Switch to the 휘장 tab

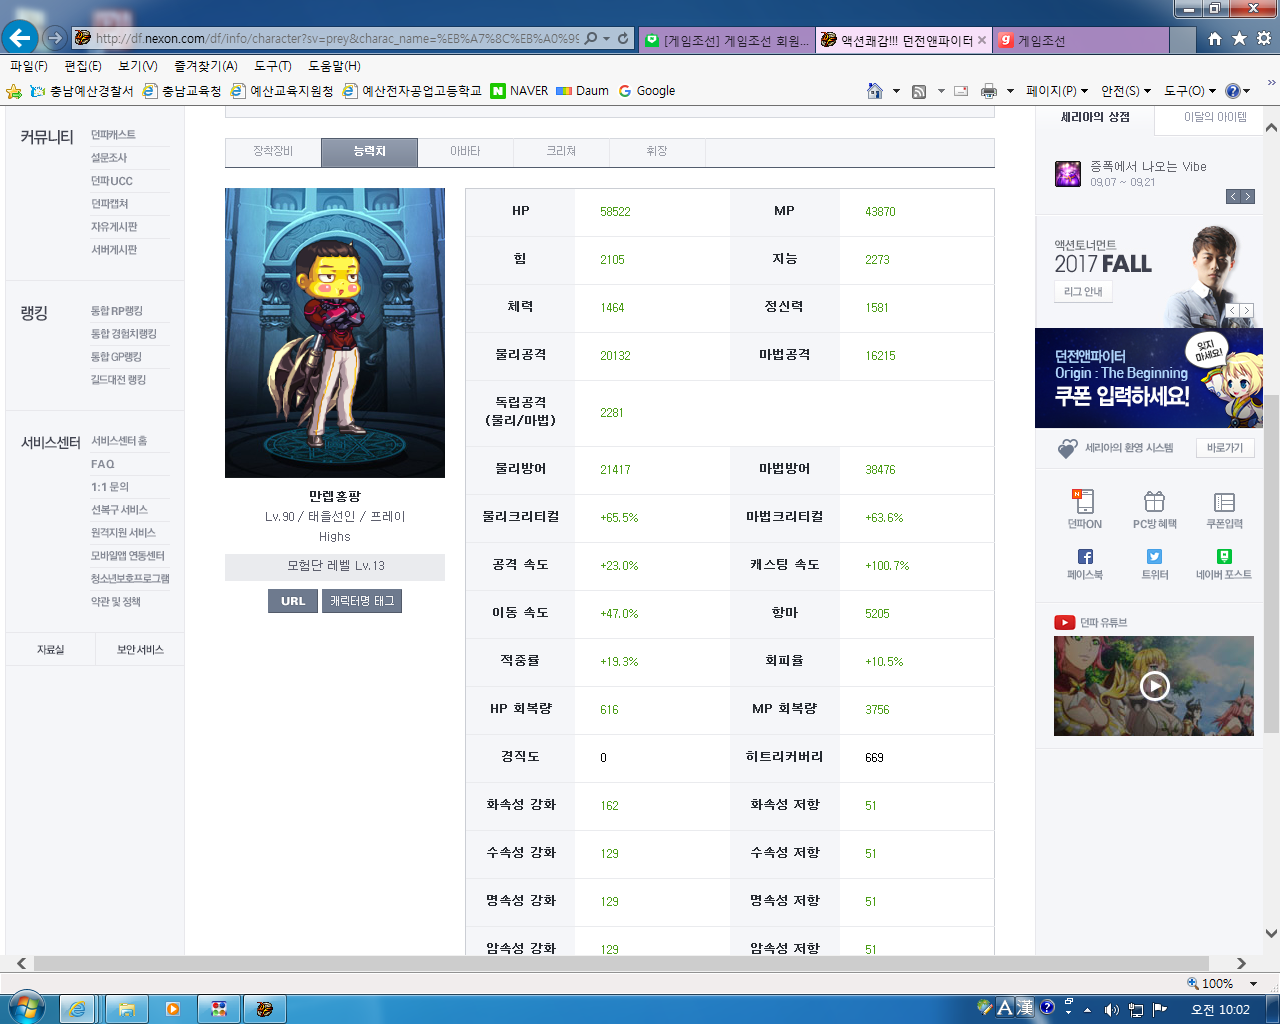[x=657, y=151]
